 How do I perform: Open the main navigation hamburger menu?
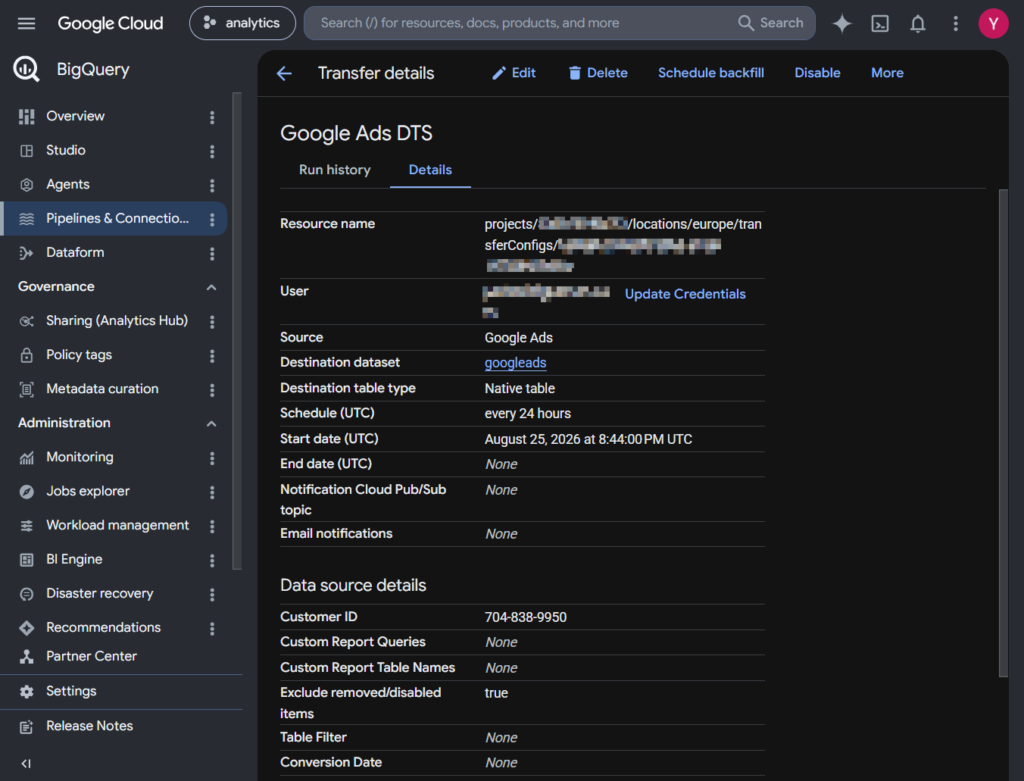pyautogui.click(x=26, y=24)
